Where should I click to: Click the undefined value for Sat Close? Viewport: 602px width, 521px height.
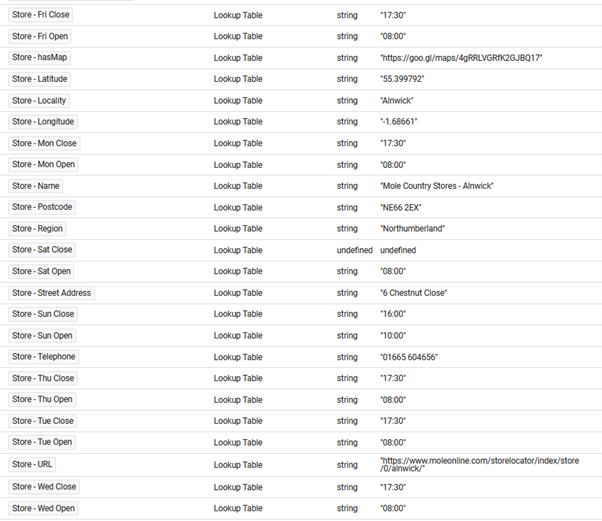398,250
